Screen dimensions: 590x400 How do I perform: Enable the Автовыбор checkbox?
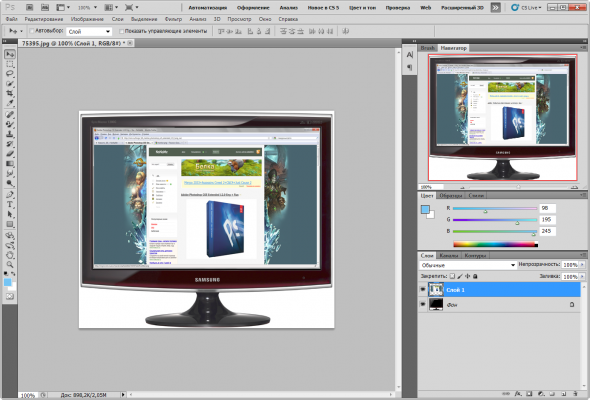pos(32,31)
